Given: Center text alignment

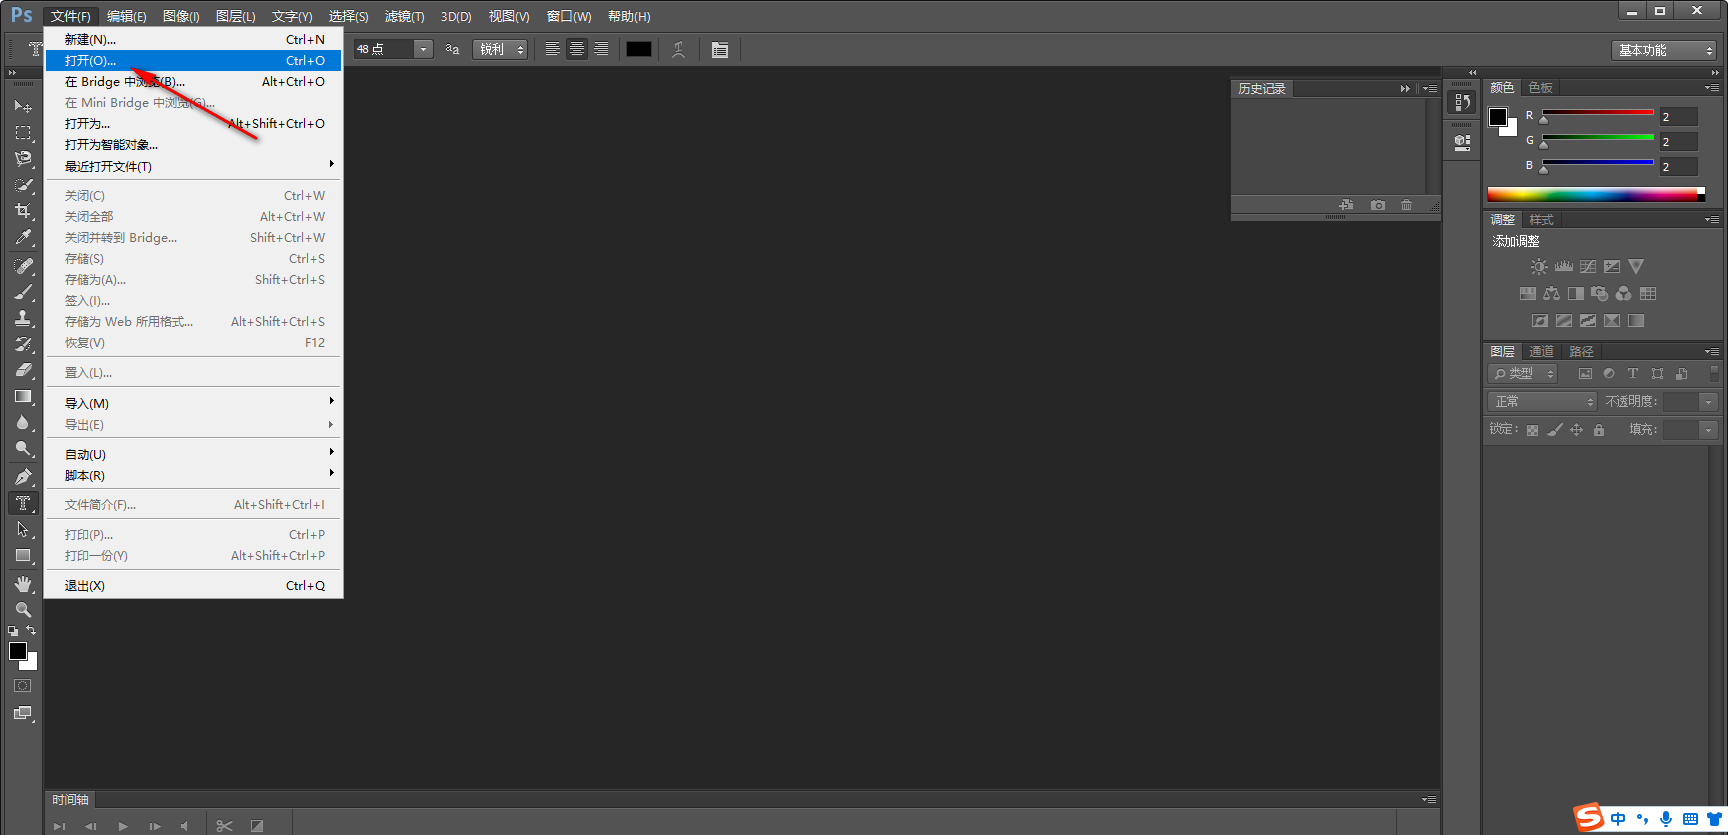Looking at the screenshot, I should point(577,49).
